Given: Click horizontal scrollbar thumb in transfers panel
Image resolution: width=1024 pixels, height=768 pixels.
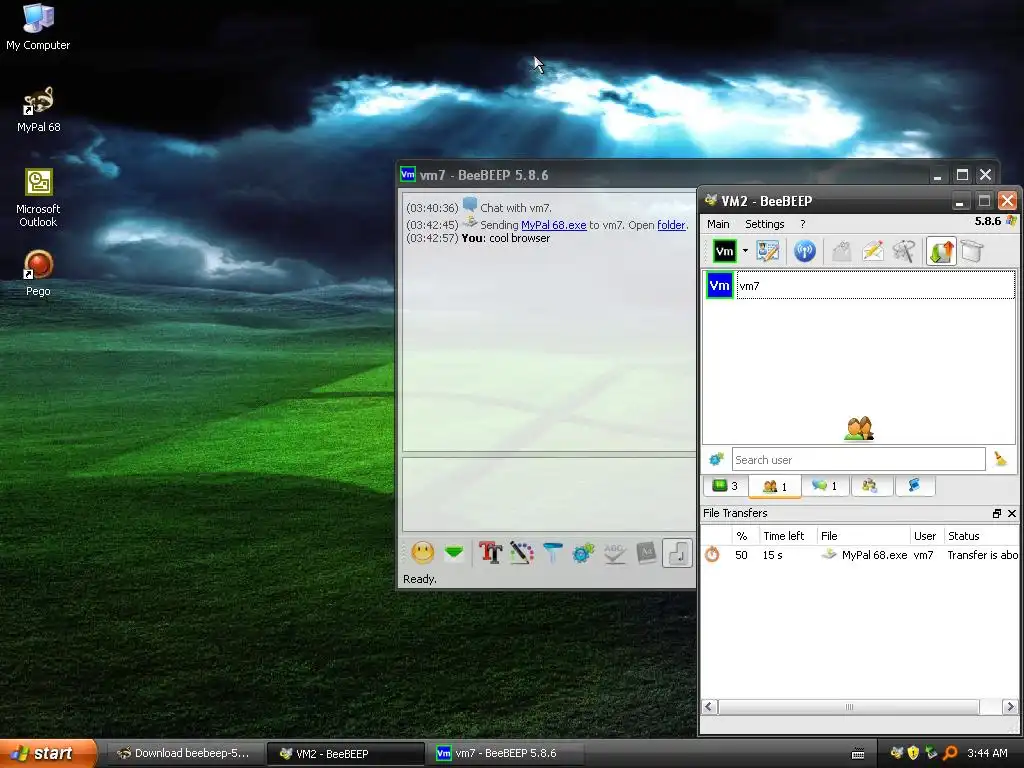Looking at the screenshot, I should pos(848,707).
